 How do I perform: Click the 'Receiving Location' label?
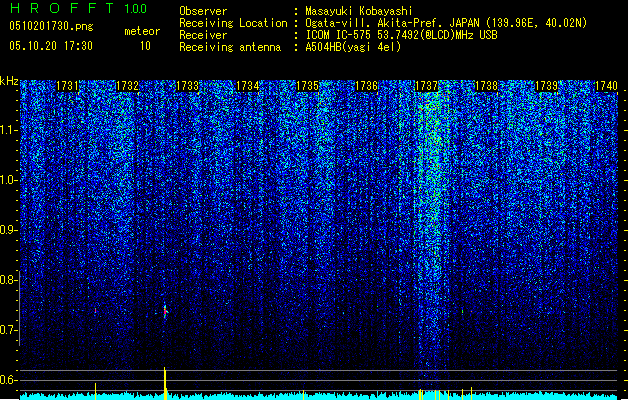pos(233,23)
